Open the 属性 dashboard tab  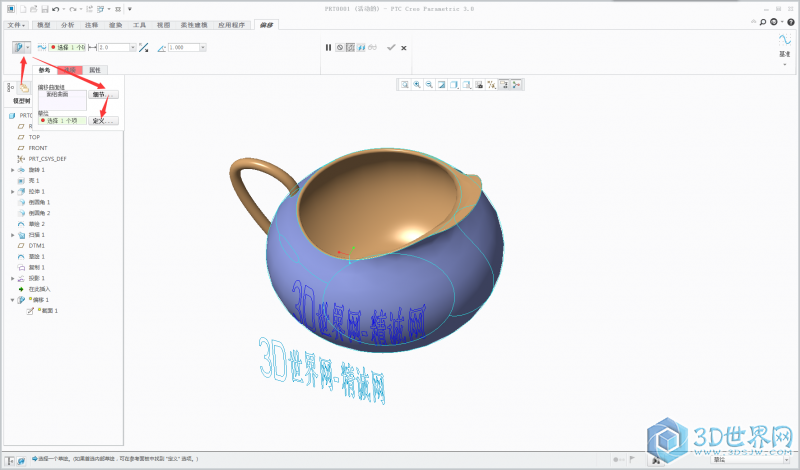[95, 70]
